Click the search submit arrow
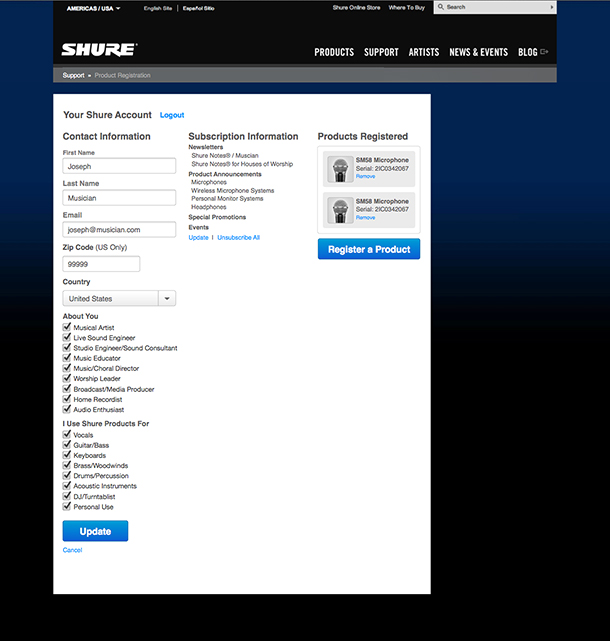The height and width of the screenshot is (641, 610). [552, 7]
